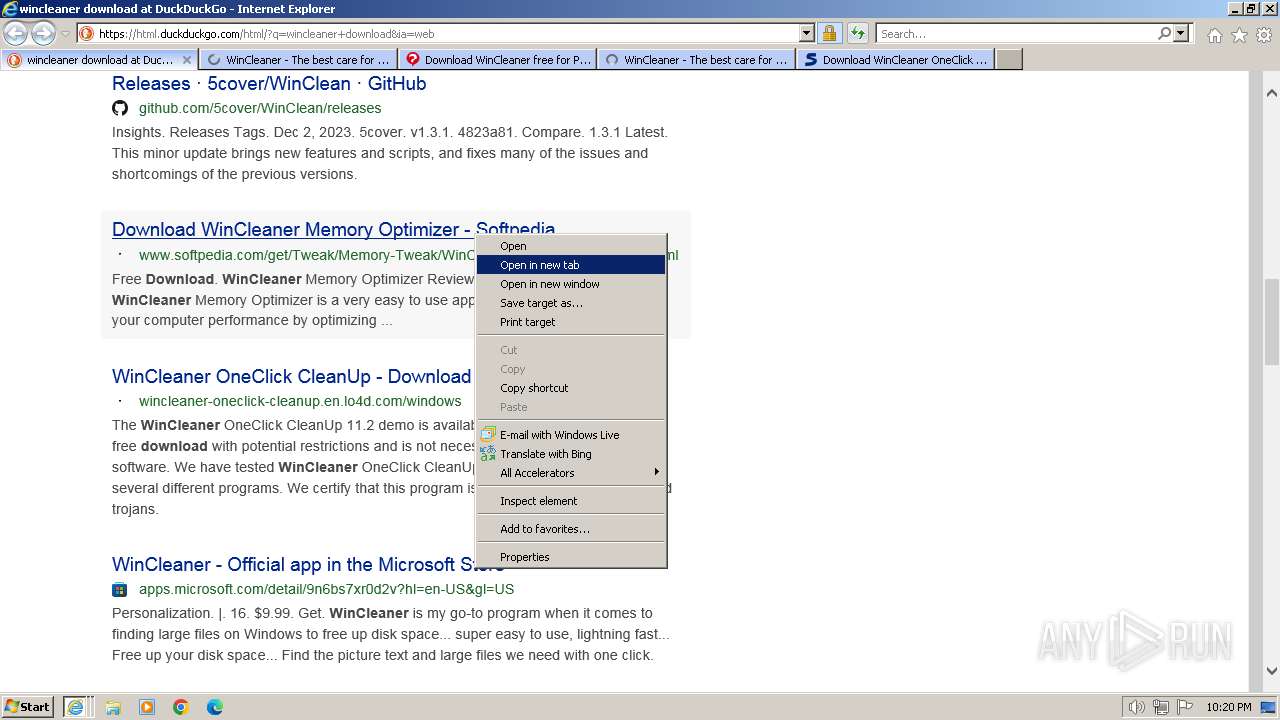Select Save target as...
Viewport: 1280px width, 720px height.
[571, 303]
